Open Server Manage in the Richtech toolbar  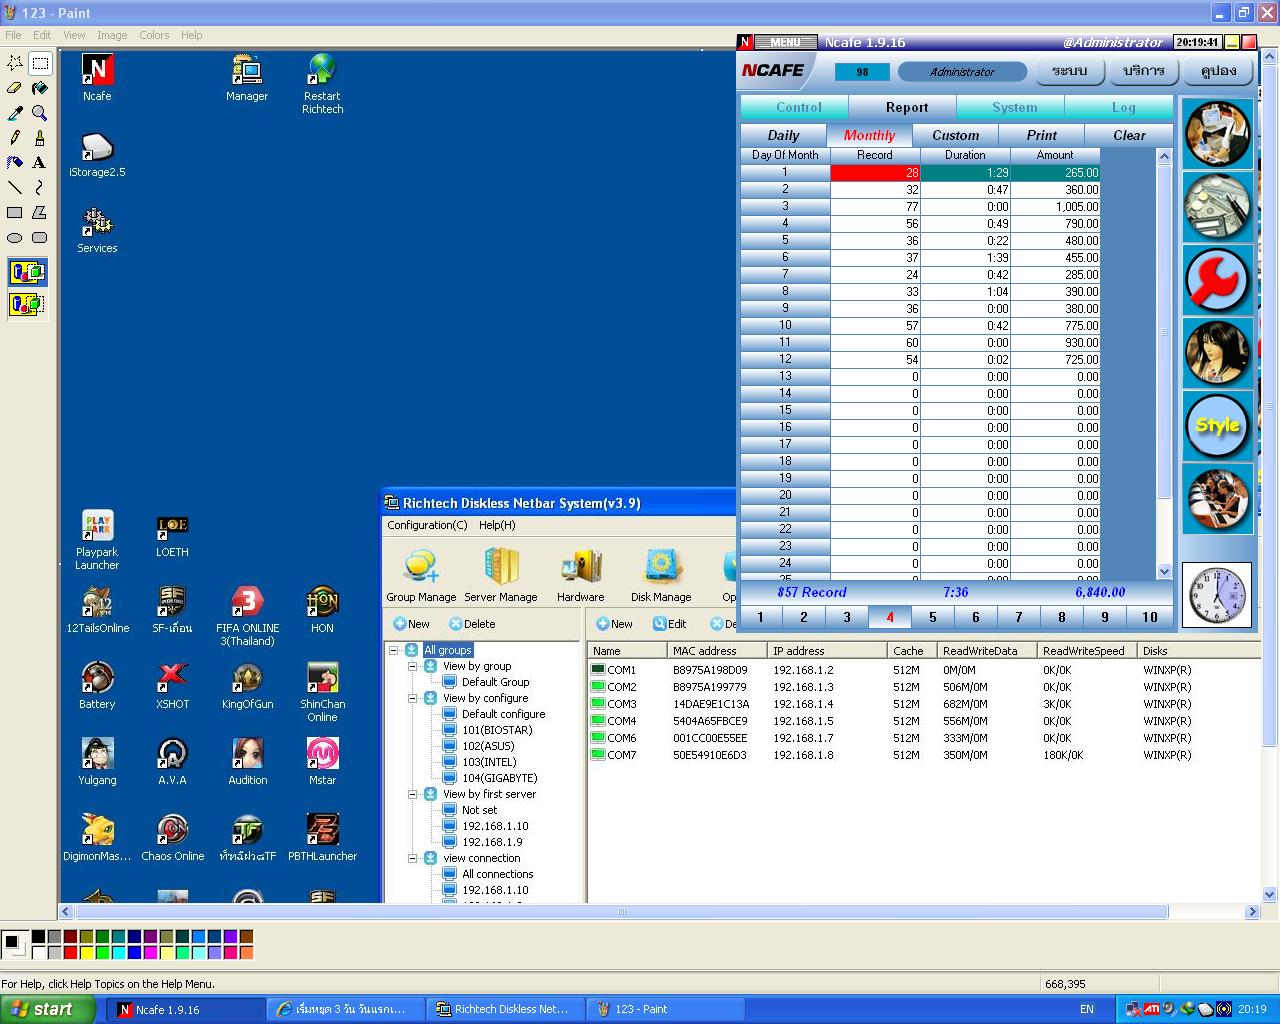click(501, 575)
